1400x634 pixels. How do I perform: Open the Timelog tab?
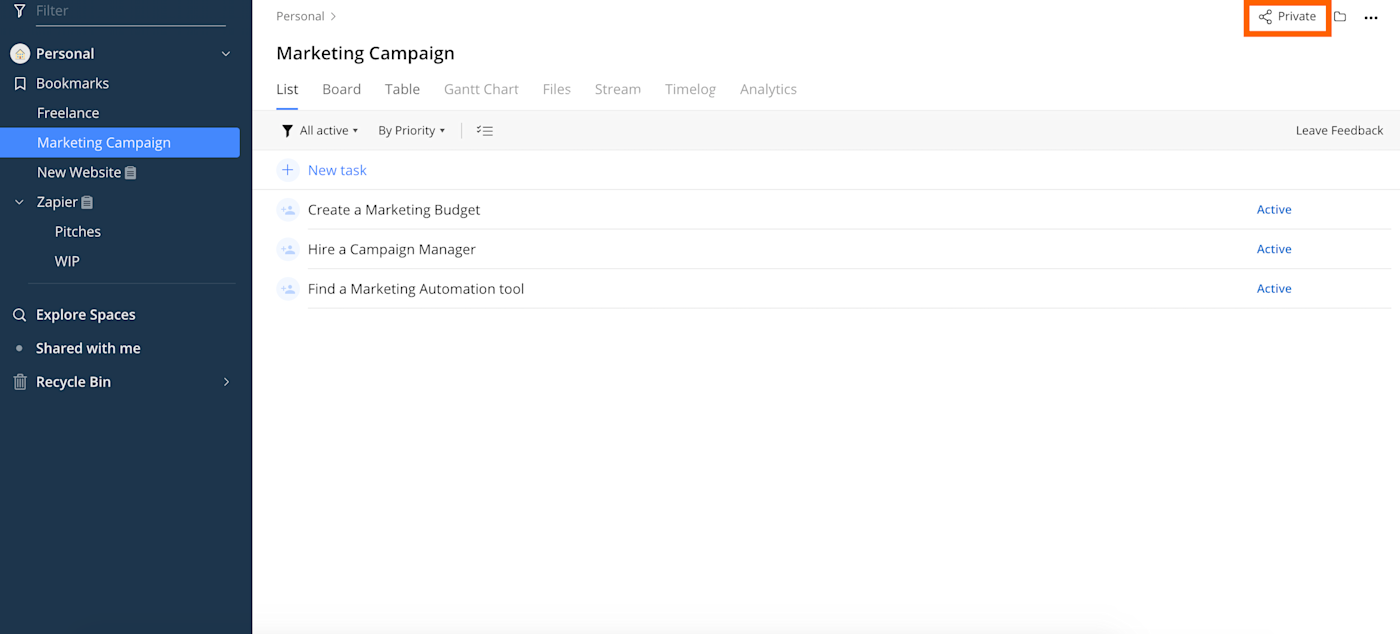[x=690, y=89]
